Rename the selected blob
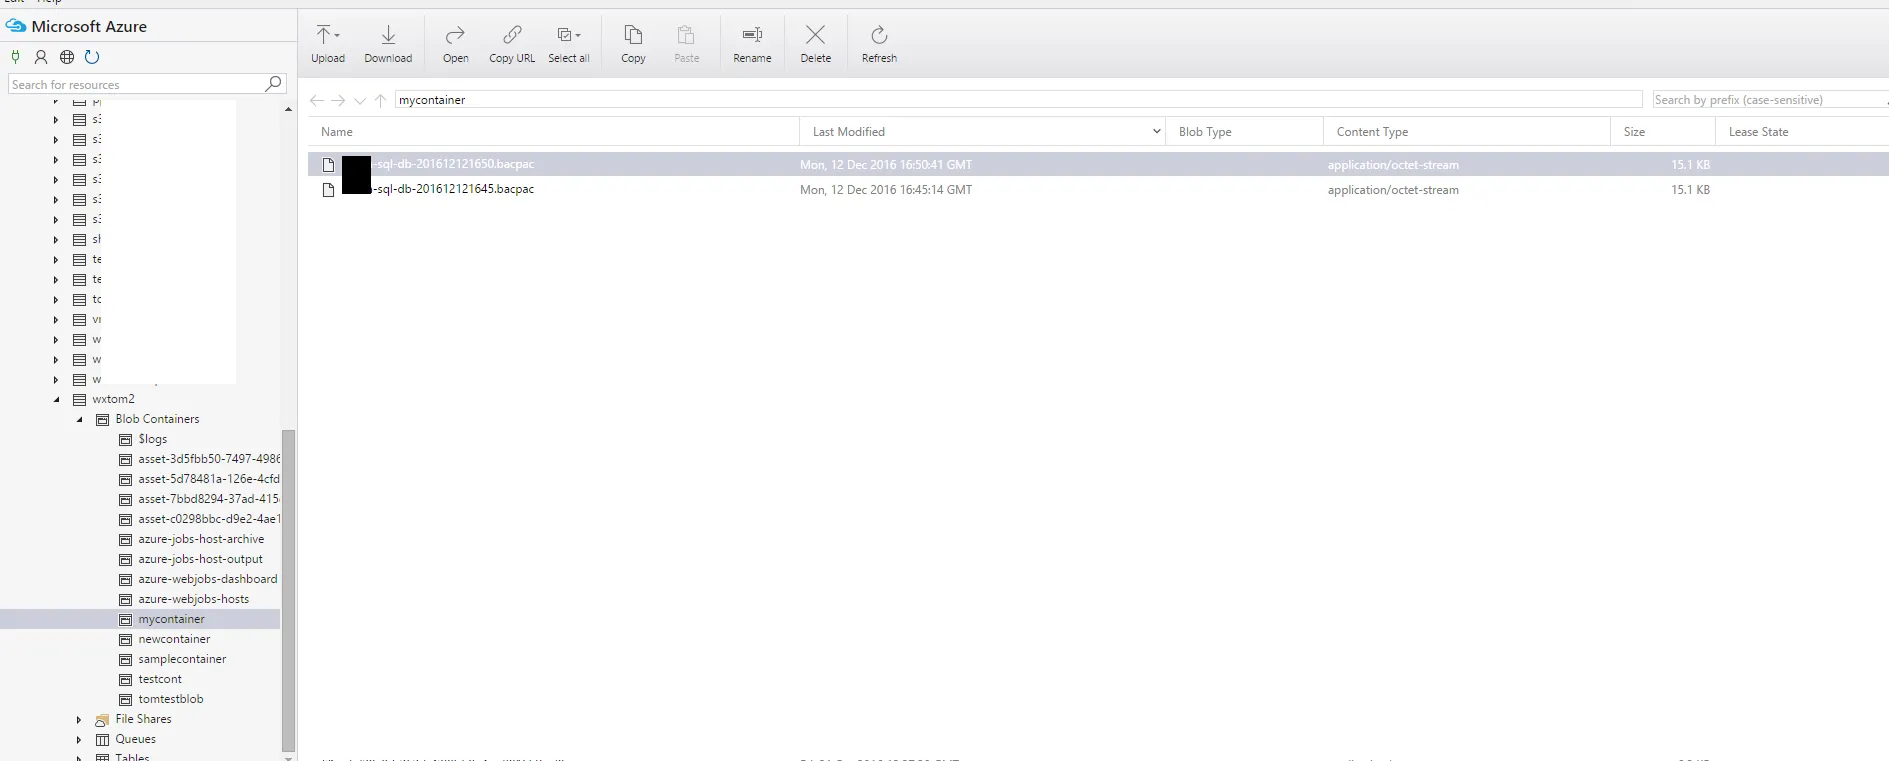Image resolution: width=1889 pixels, height=761 pixels. coord(752,44)
